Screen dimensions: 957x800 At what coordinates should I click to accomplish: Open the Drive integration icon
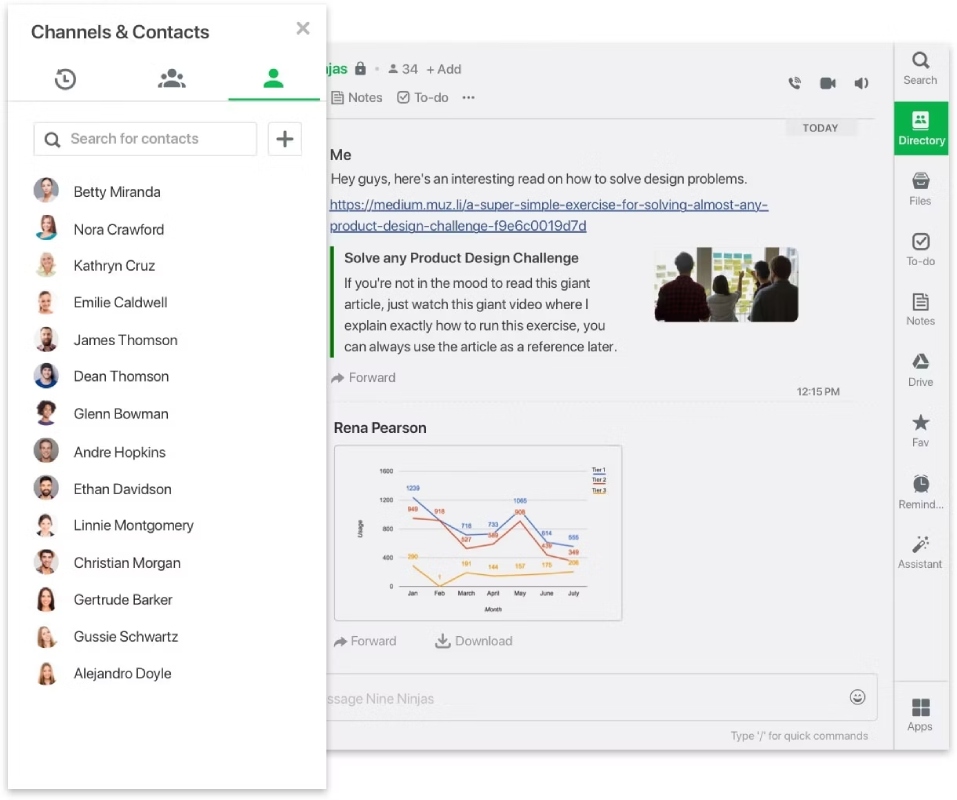pos(920,370)
